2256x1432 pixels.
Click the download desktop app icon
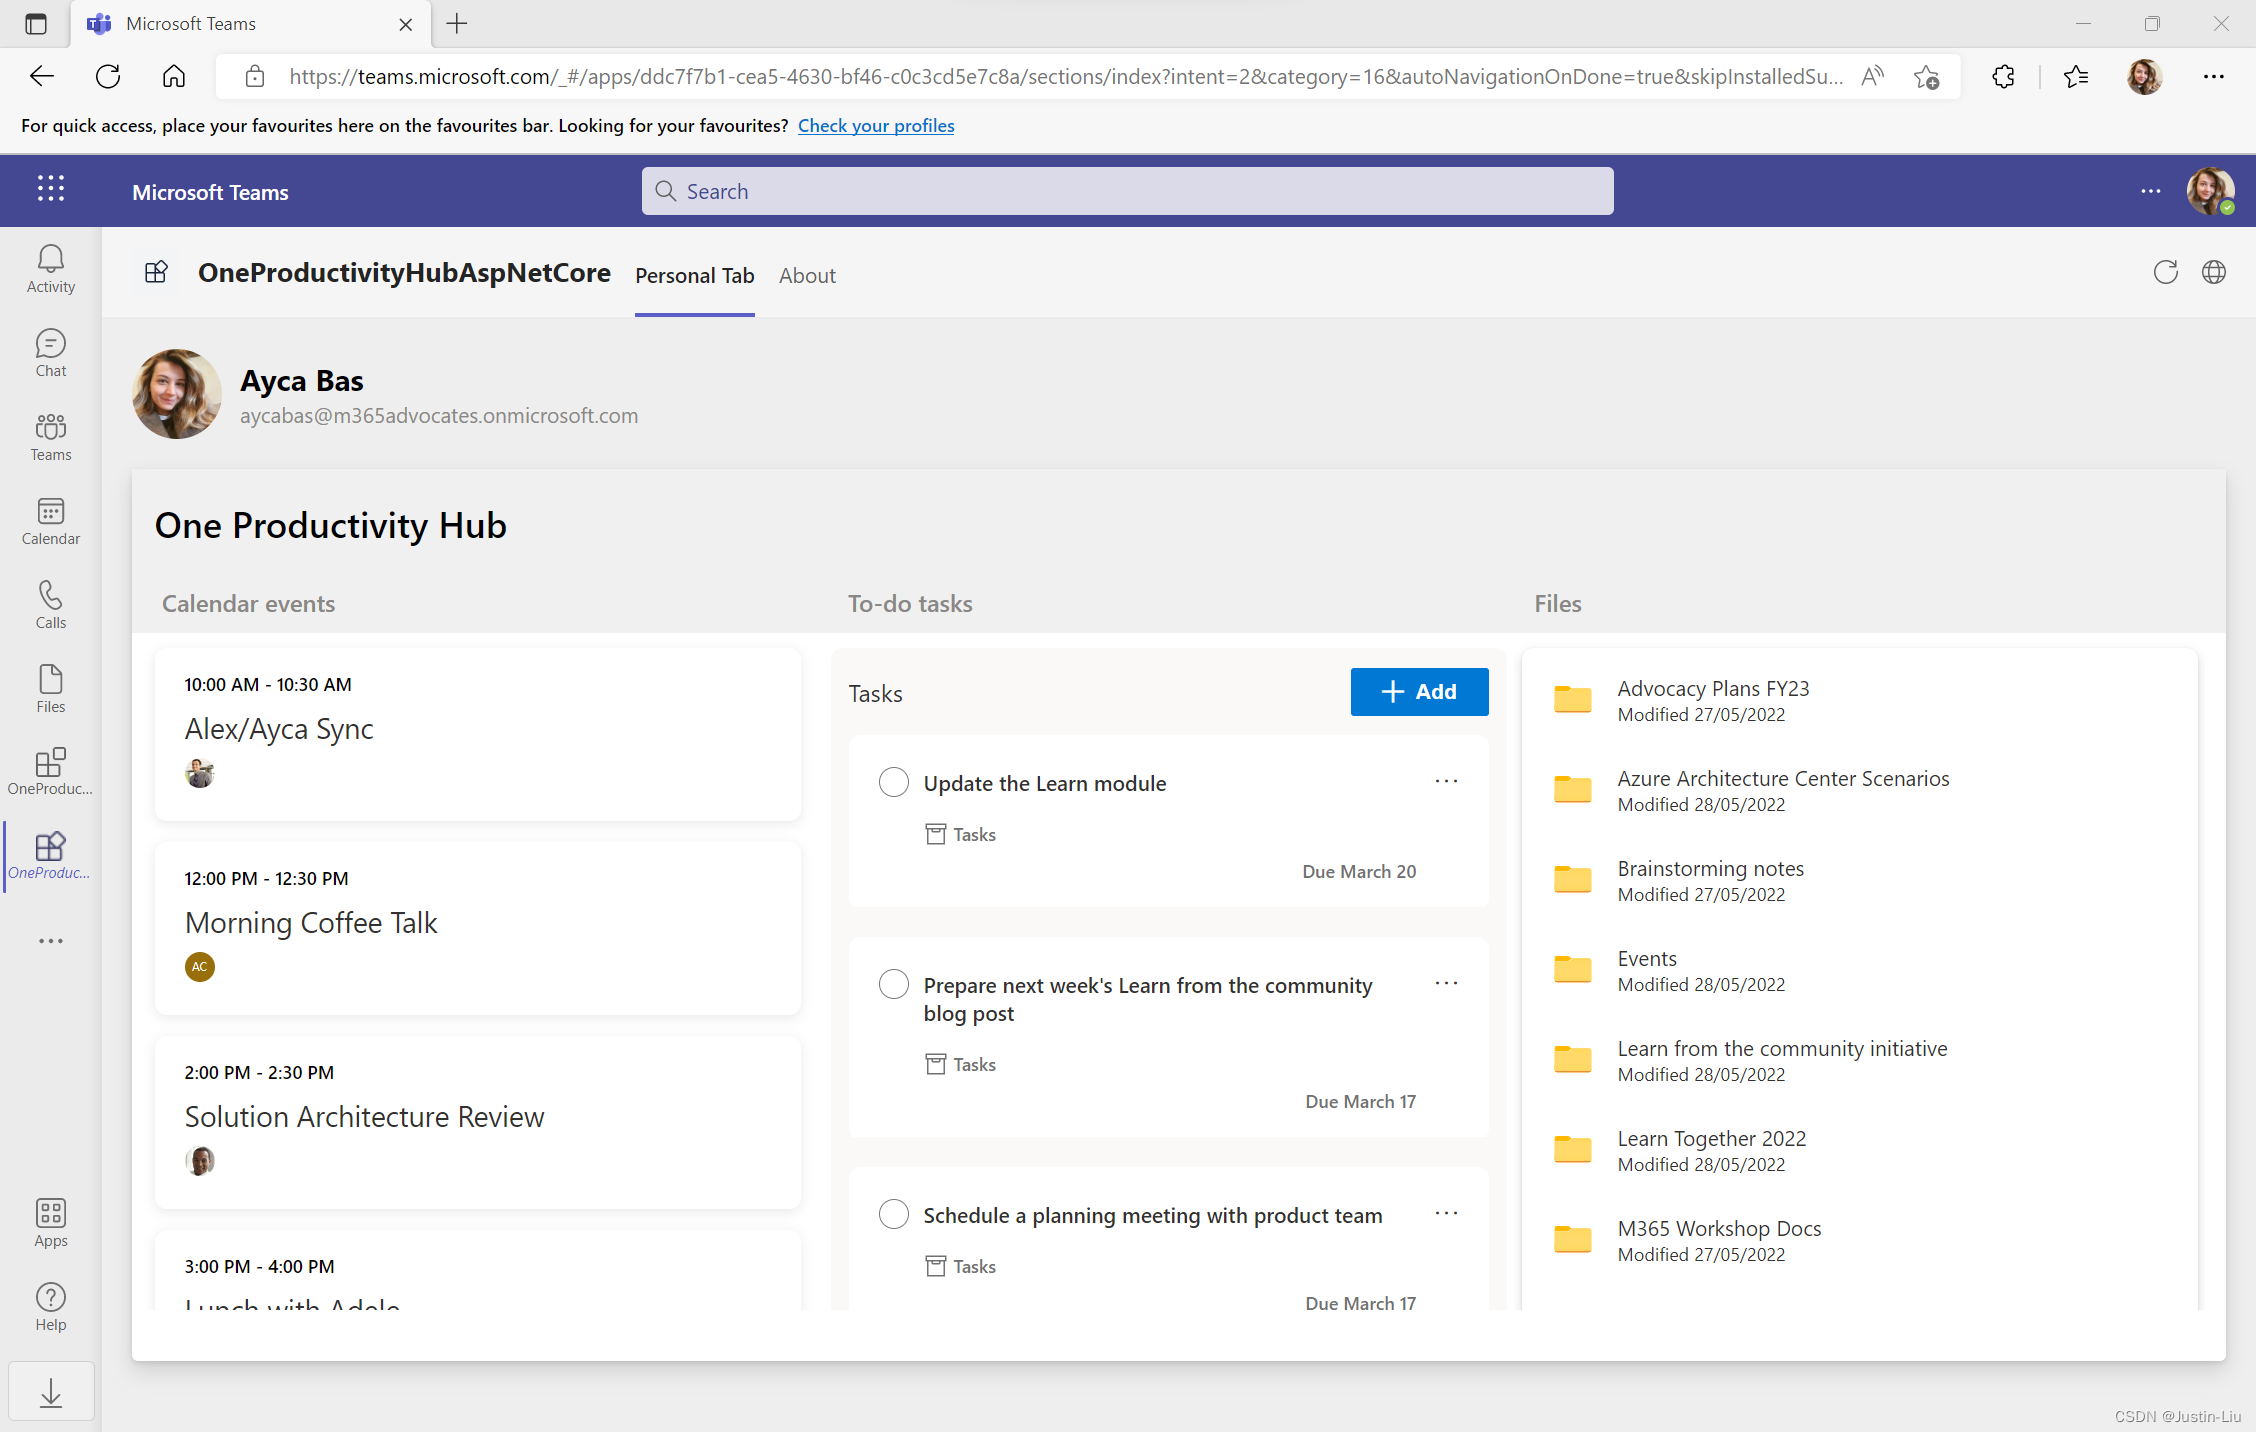click(51, 1391)
